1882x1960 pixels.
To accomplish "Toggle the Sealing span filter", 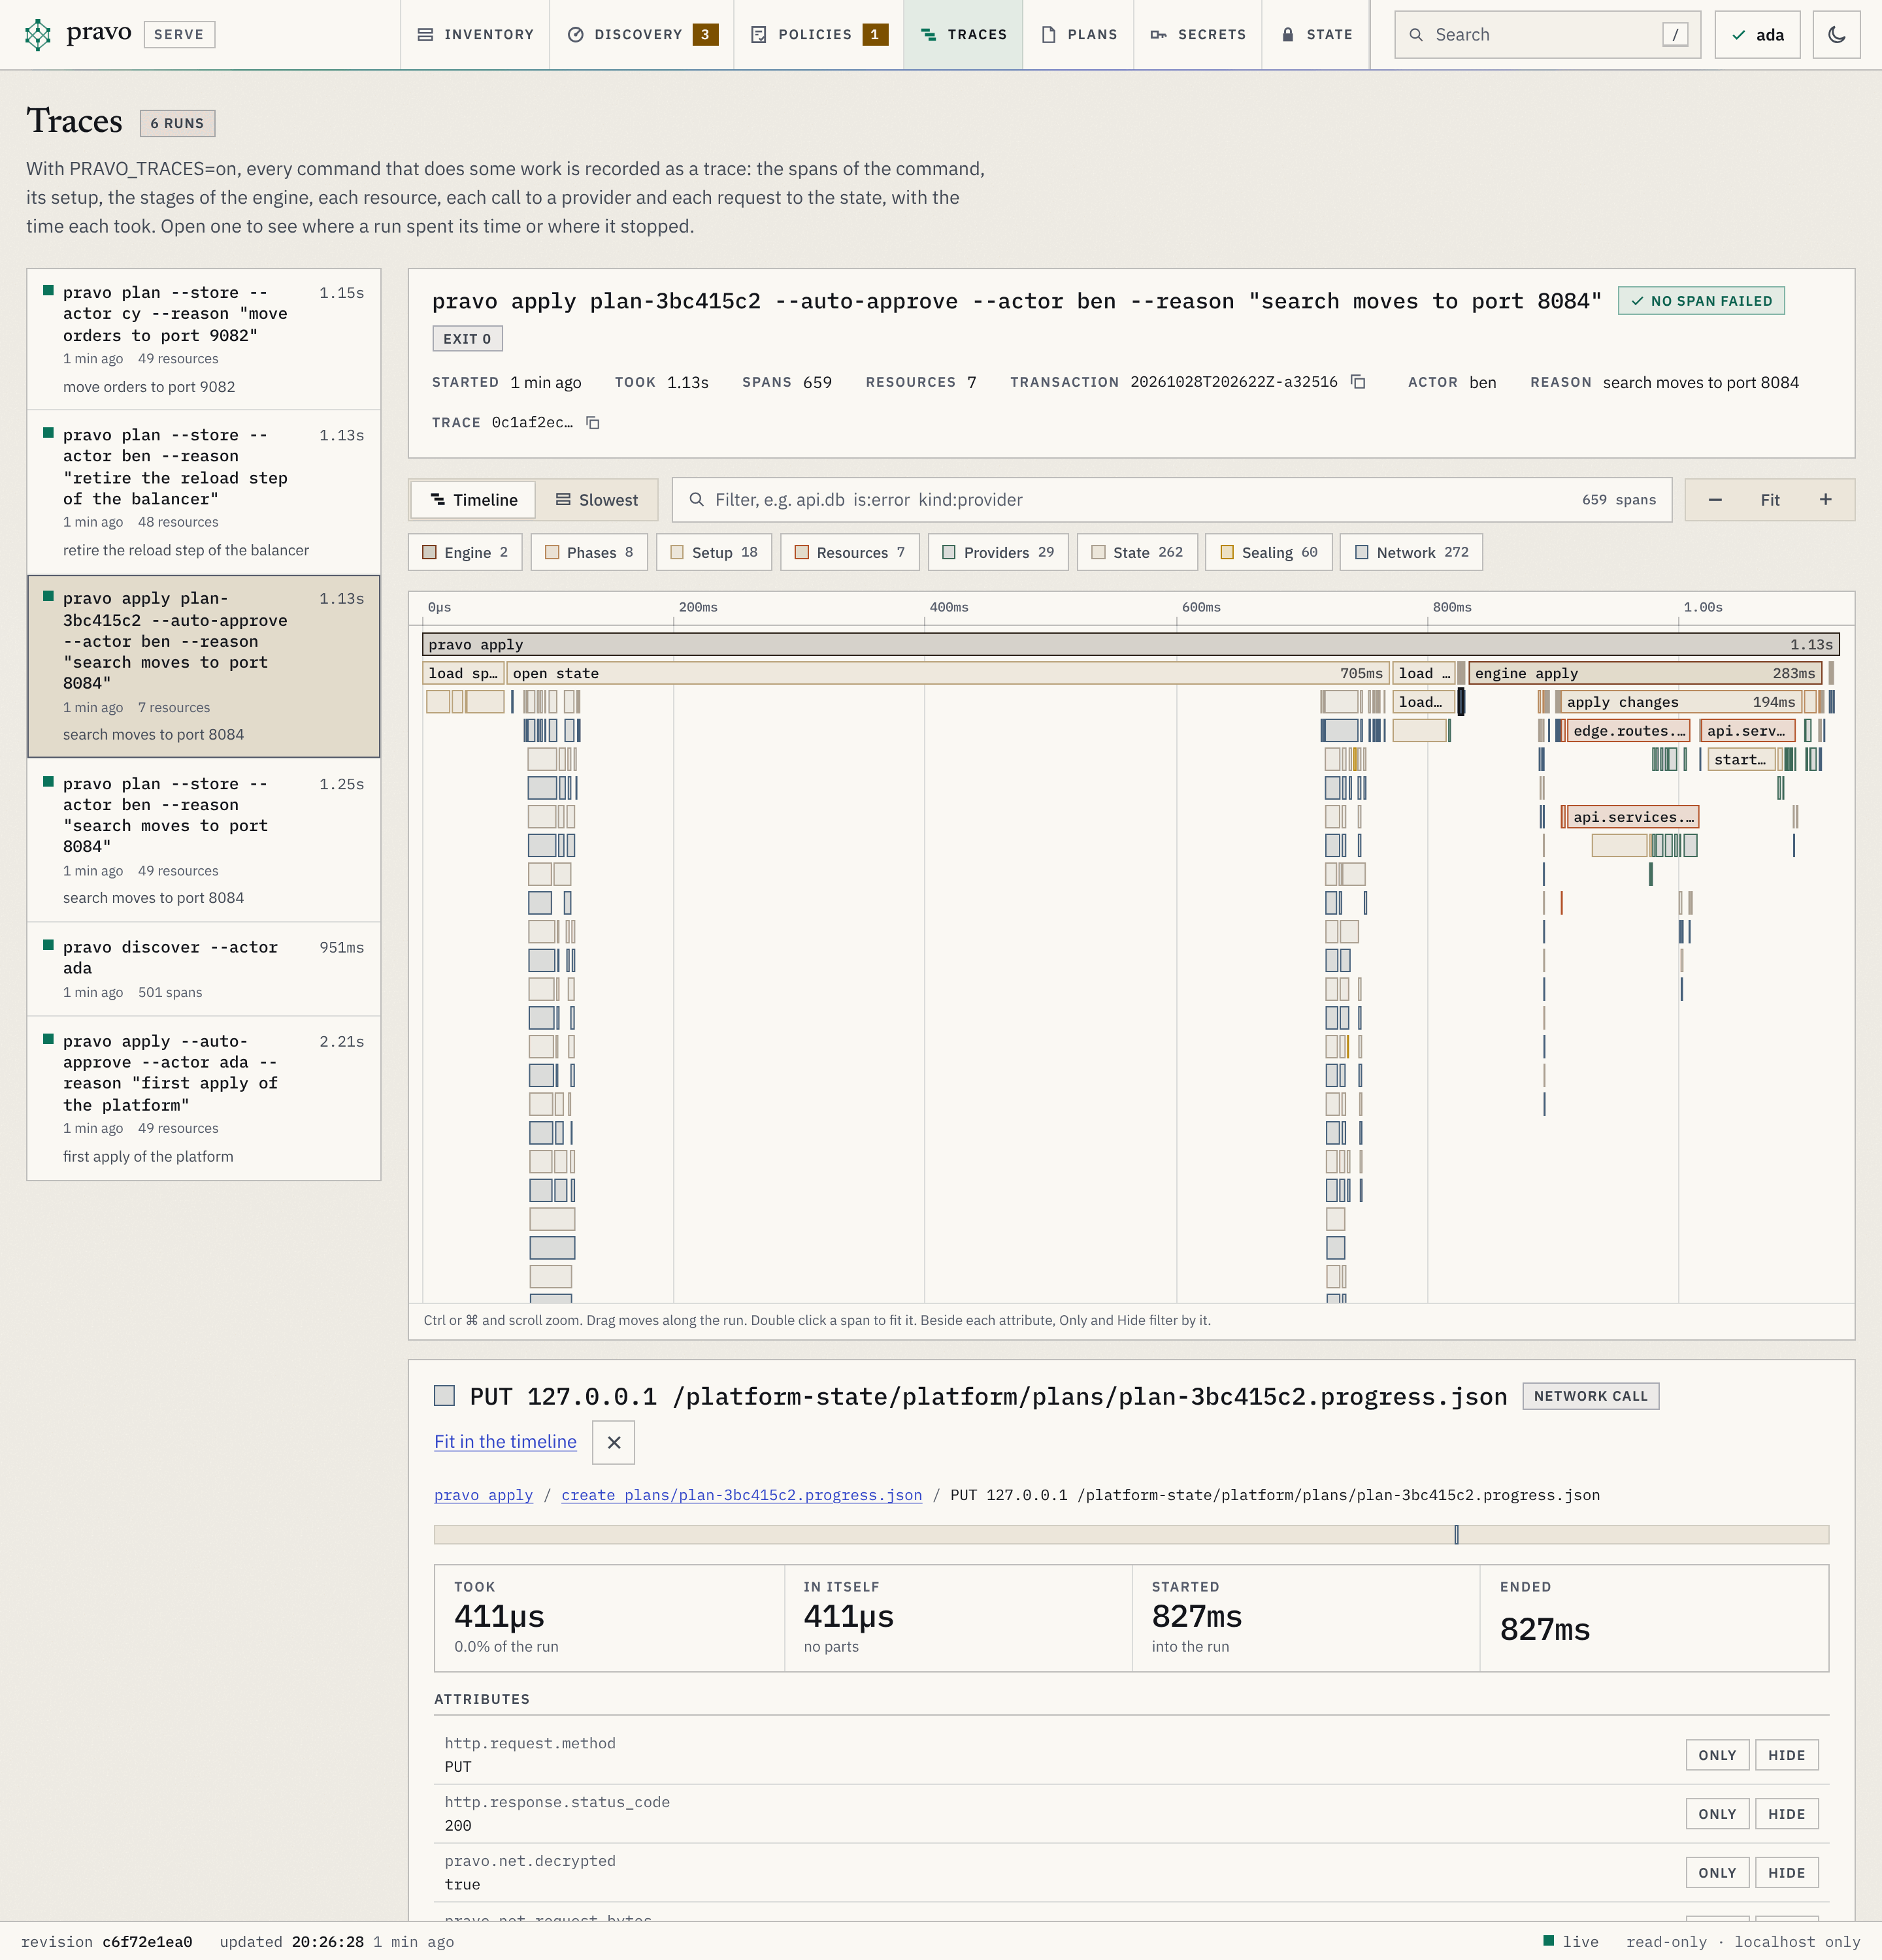I will pyautogui.click(x=1269, y=552).
